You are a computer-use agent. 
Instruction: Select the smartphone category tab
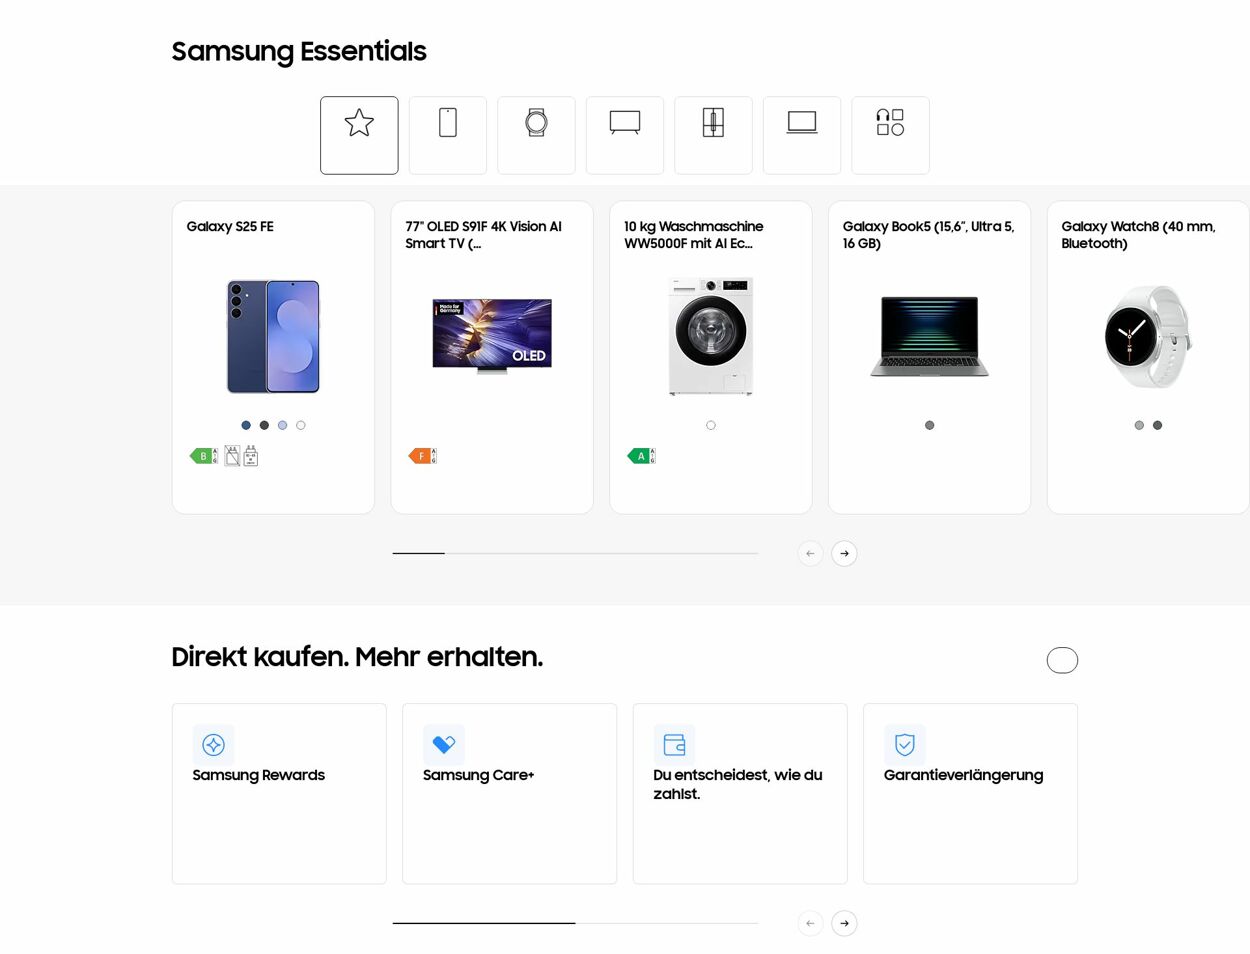click(448, 135)
